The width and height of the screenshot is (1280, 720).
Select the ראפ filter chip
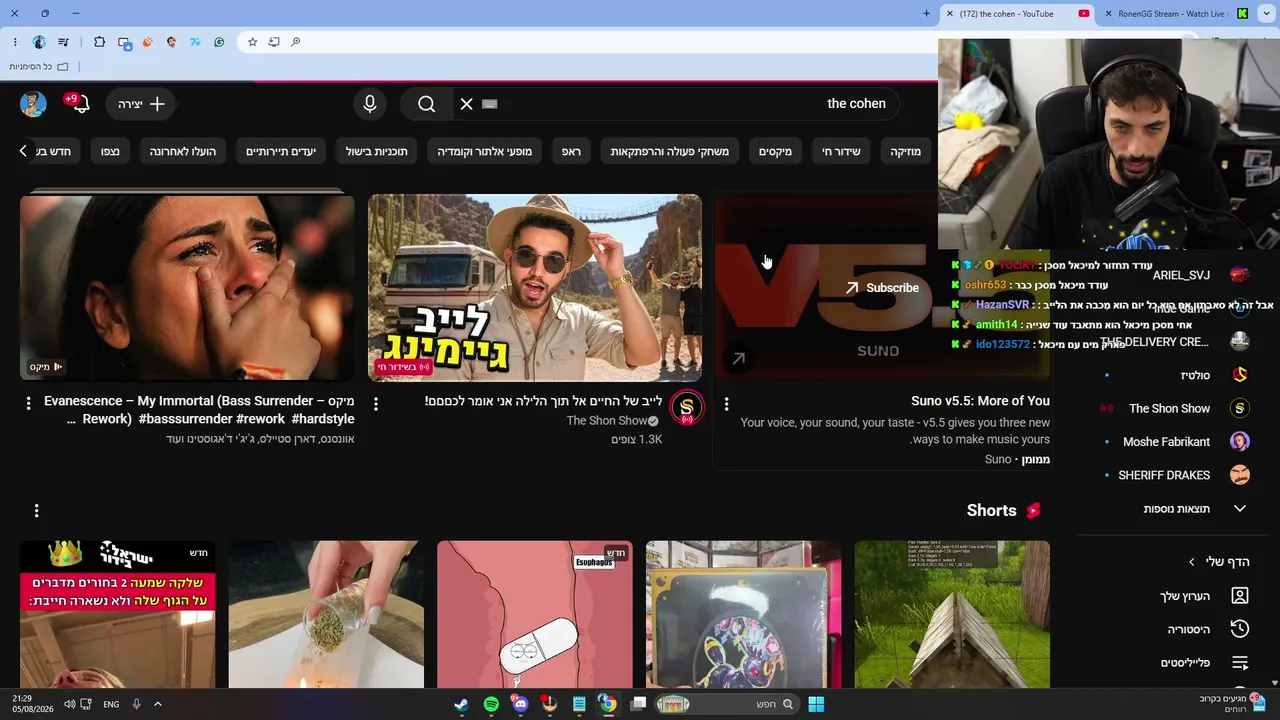click(571, 152)
